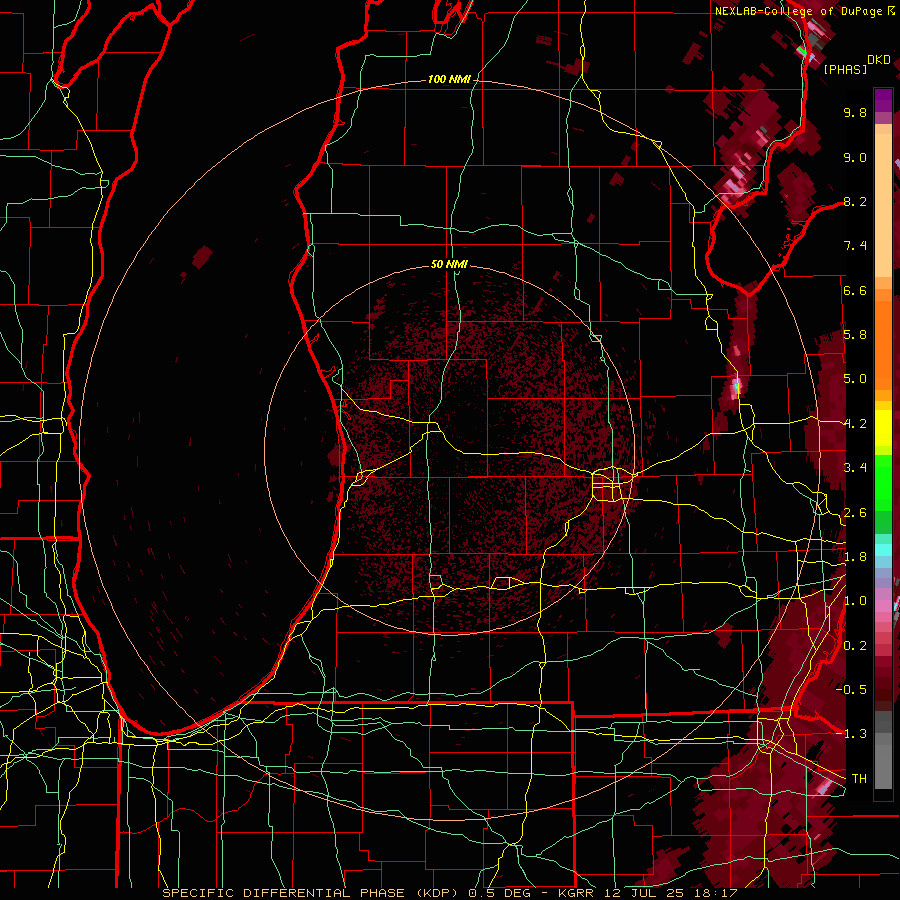Pick the cyan band of the color bar

tap(883, 550)
